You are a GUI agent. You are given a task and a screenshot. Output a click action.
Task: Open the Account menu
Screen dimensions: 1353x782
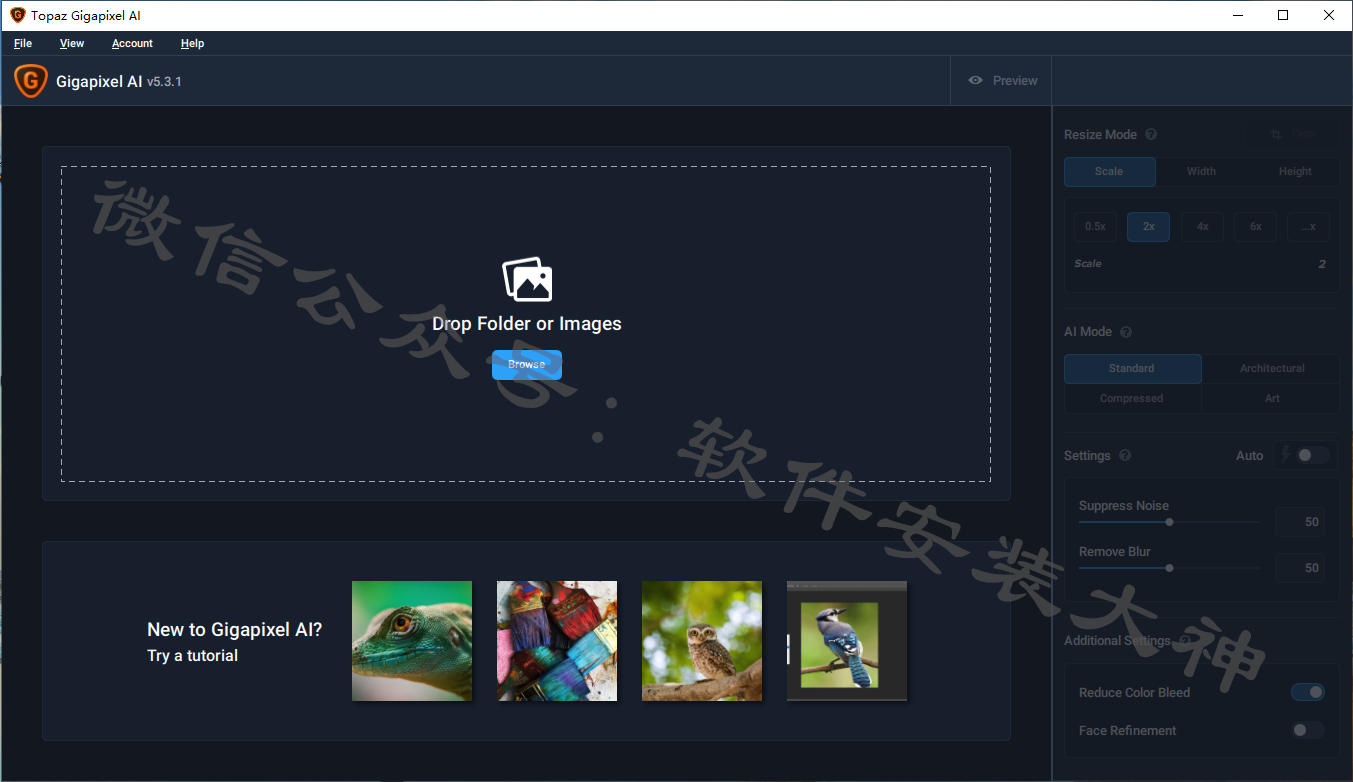pyautogui.click(x=132, y=44)
